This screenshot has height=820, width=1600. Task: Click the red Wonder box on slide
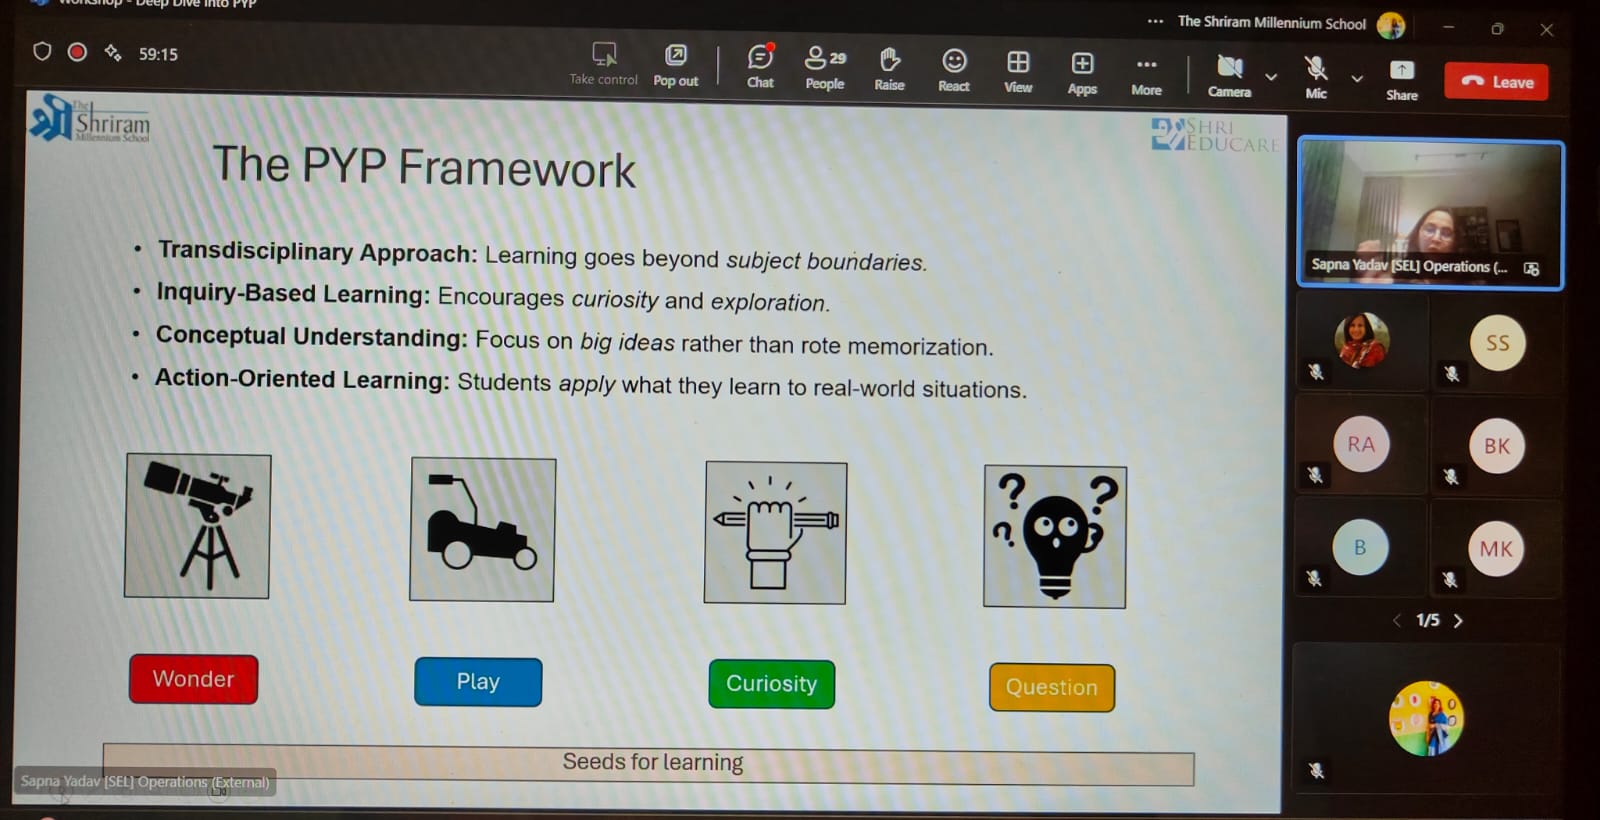tap(193, 679)
